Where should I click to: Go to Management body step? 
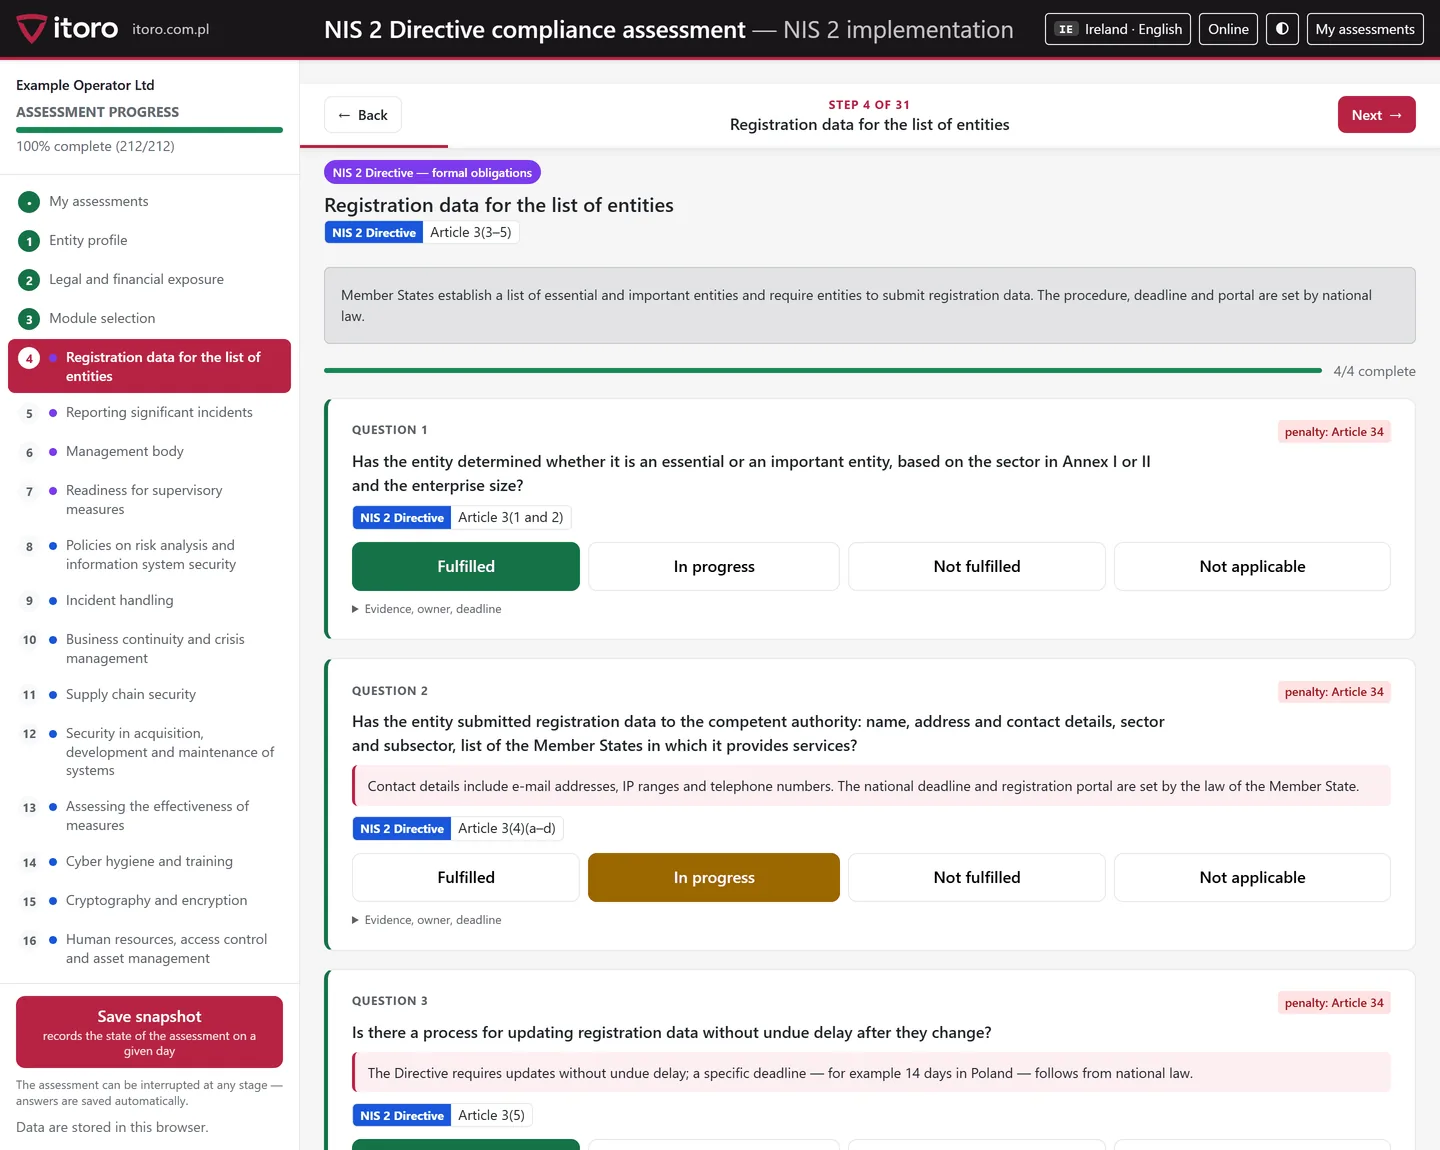149,451
